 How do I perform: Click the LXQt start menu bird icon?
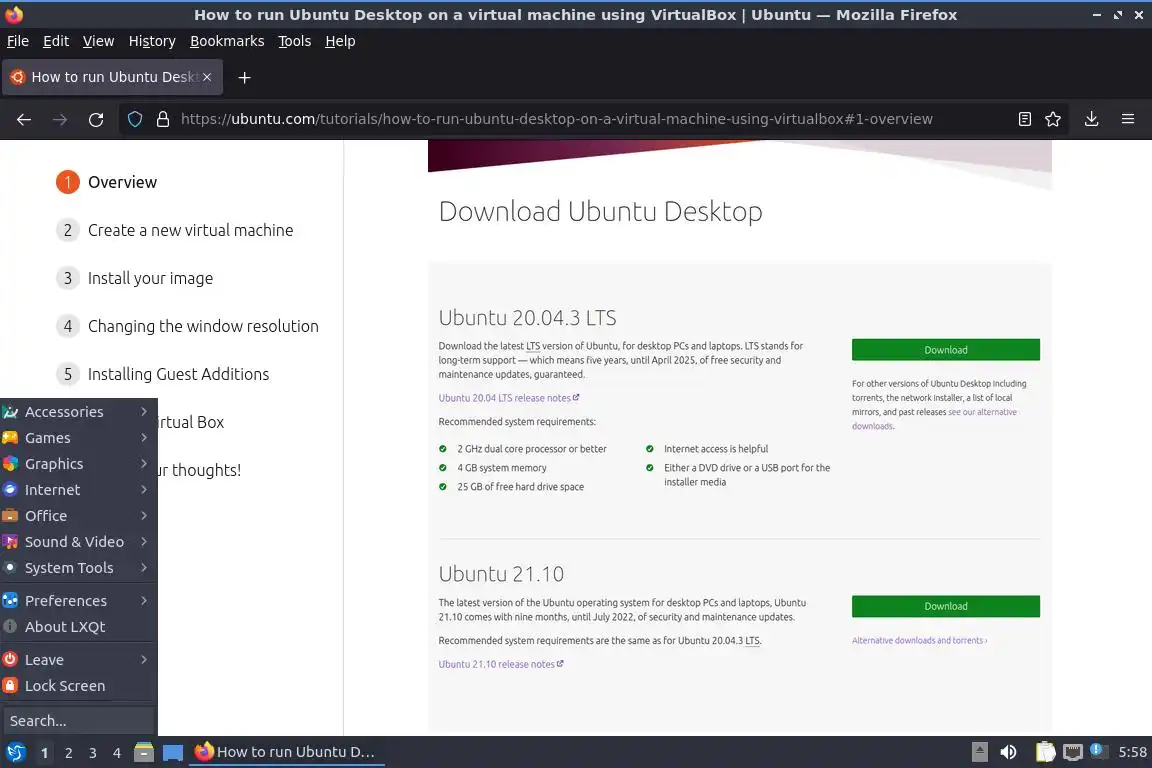15,752
